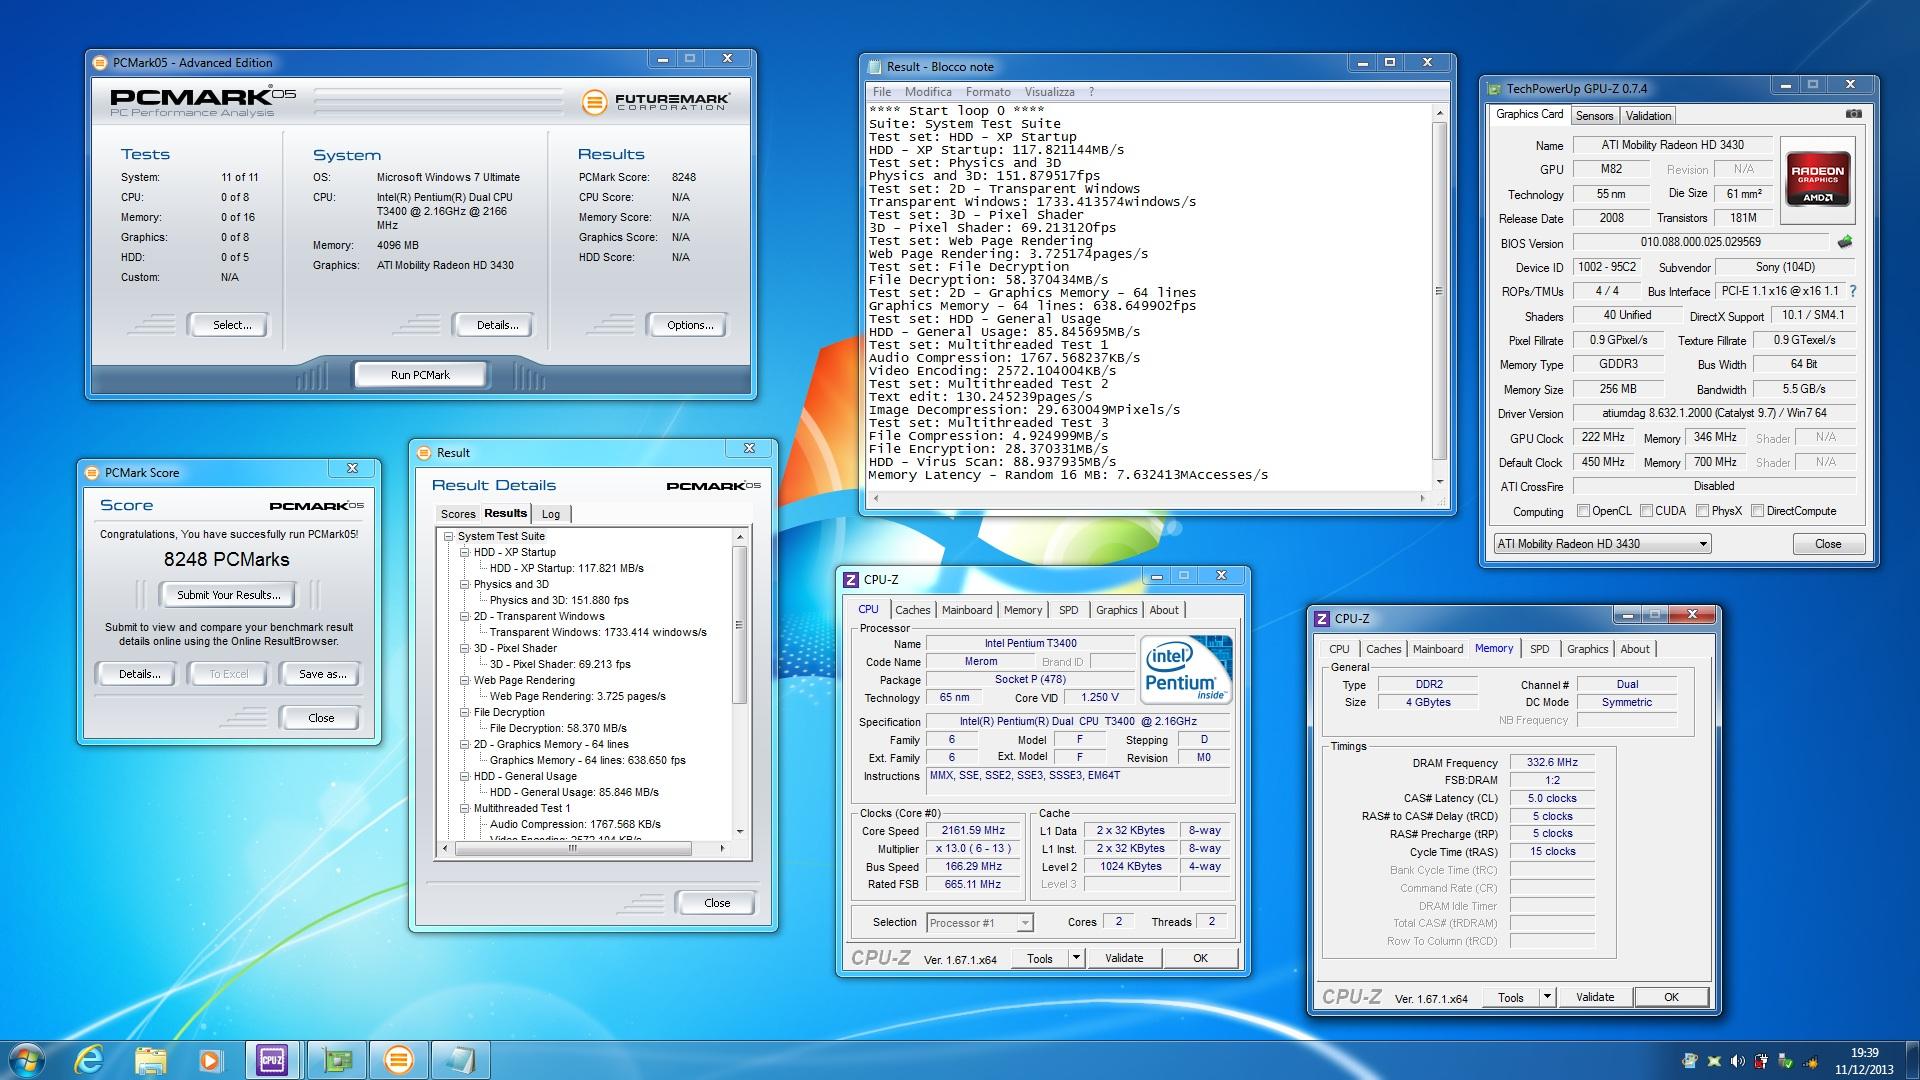Switch to the Scores tab in Result Details
1920x1080 pixels.
(458, 514)
